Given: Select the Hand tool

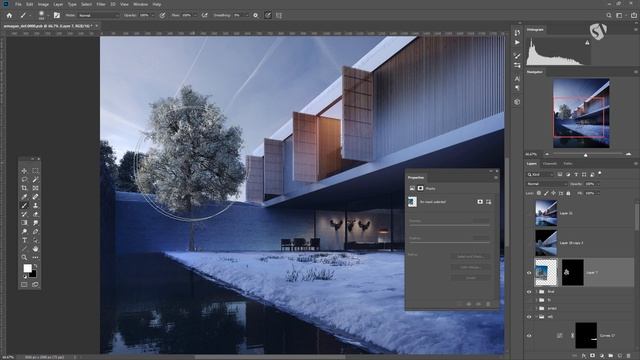Looking at the screenshot, I should [36, 249].
